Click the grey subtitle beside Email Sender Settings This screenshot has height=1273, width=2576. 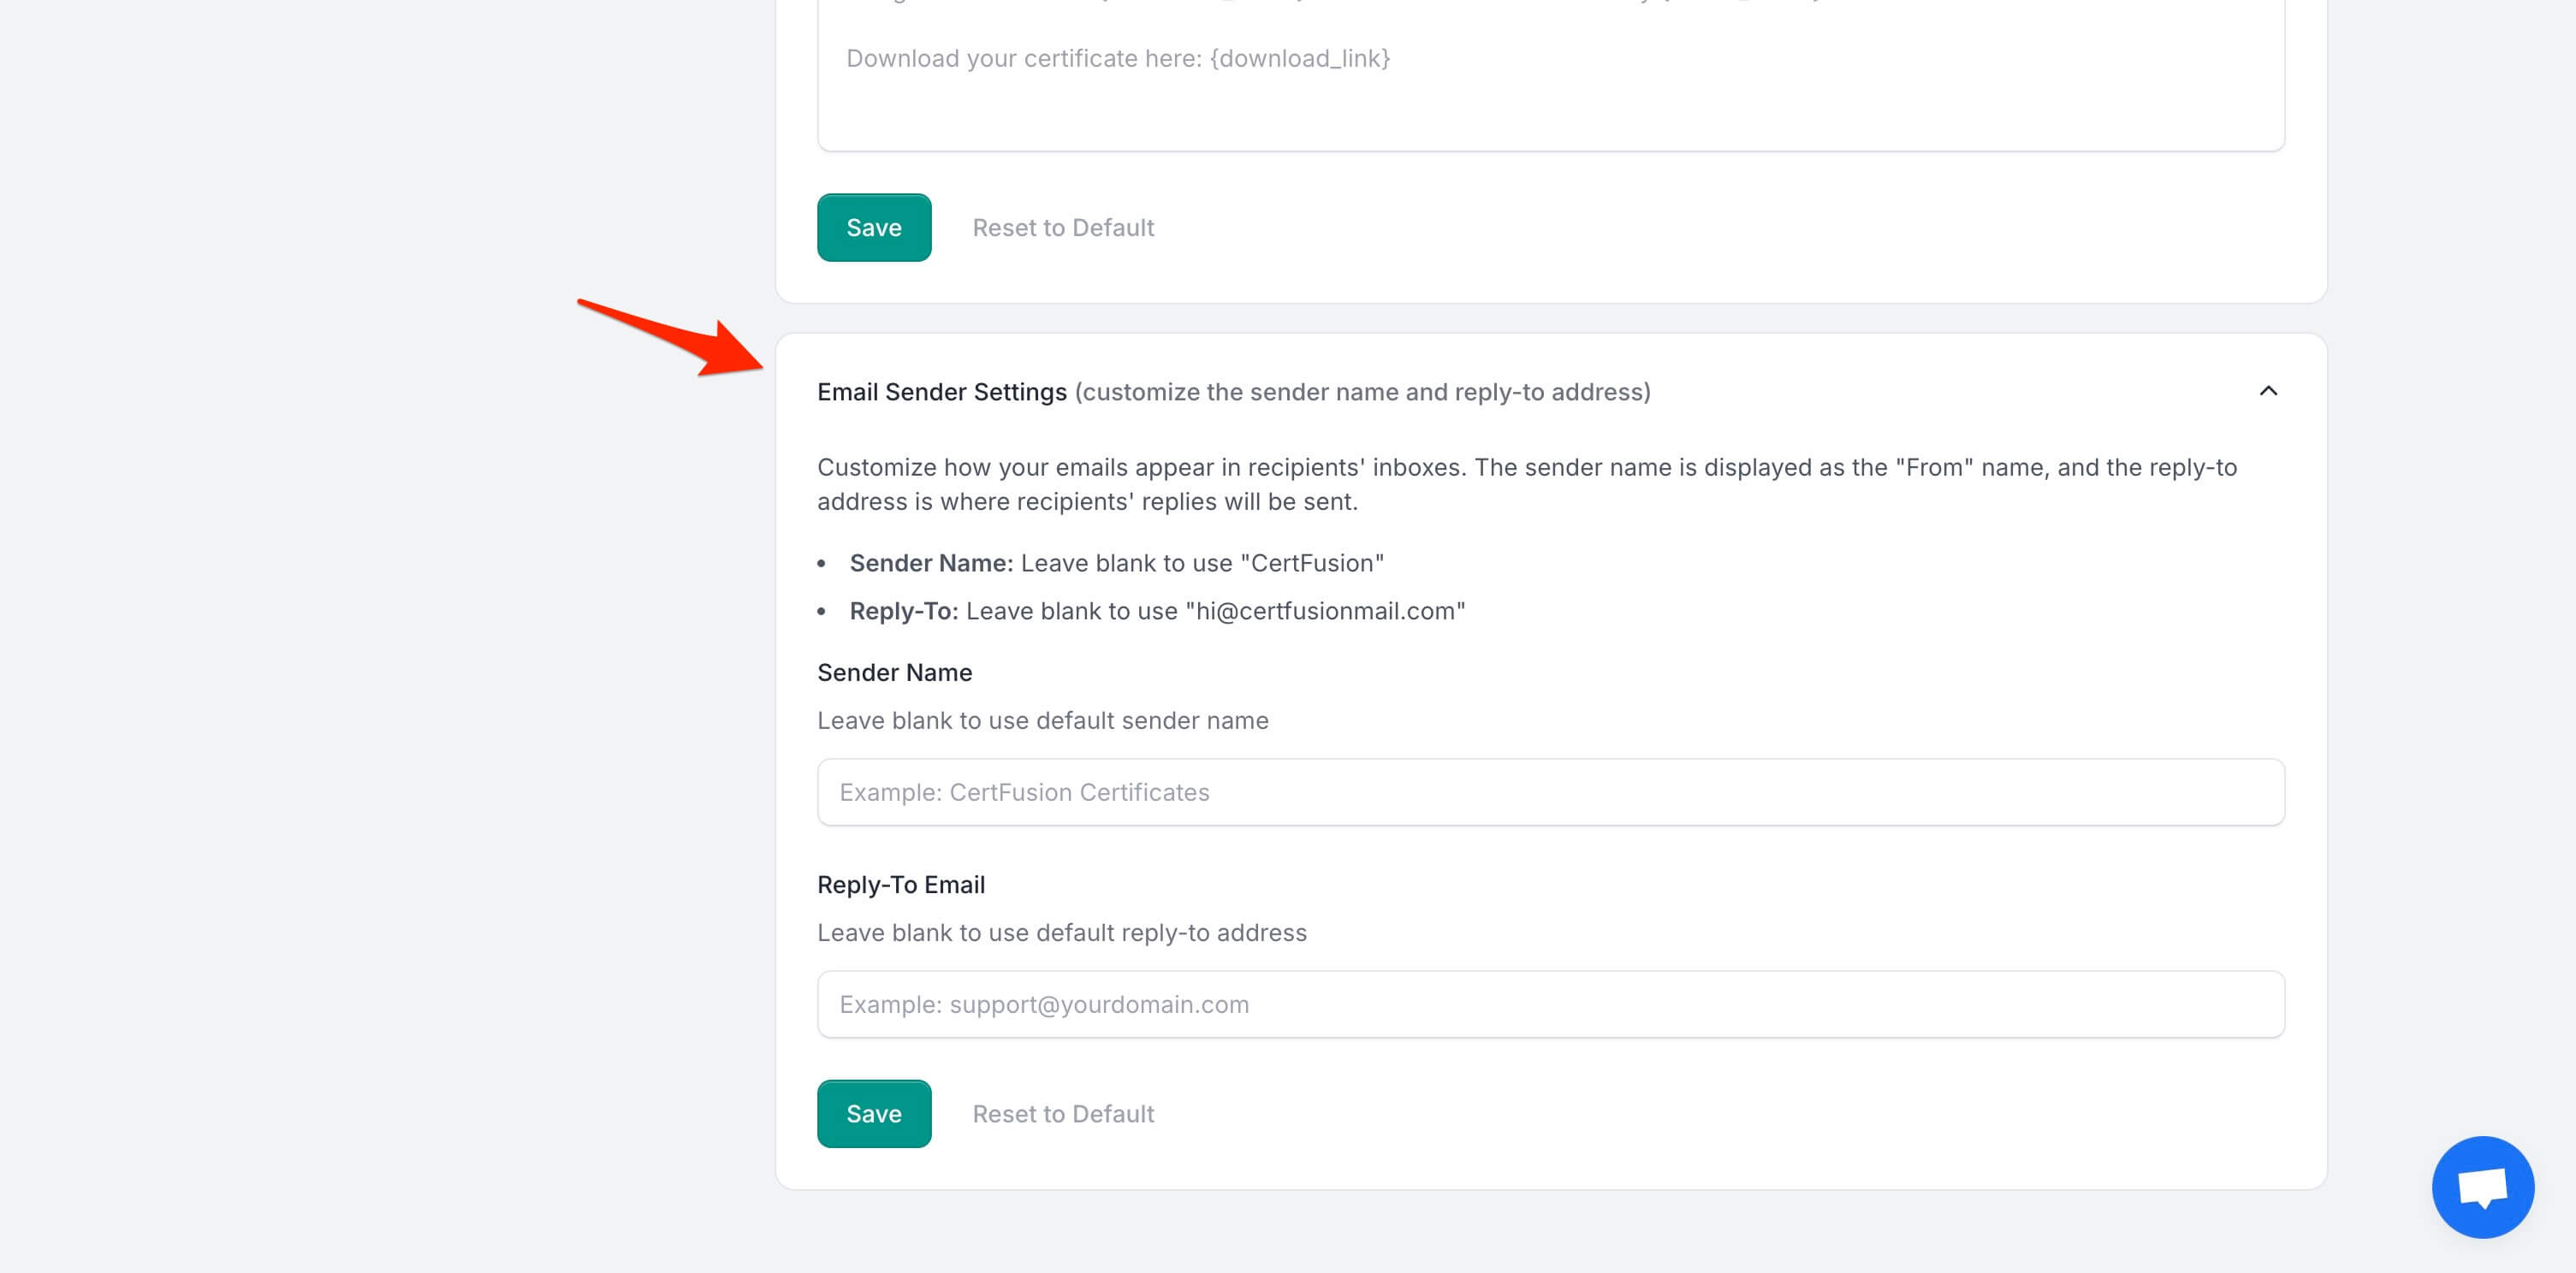click(1362, 392)
